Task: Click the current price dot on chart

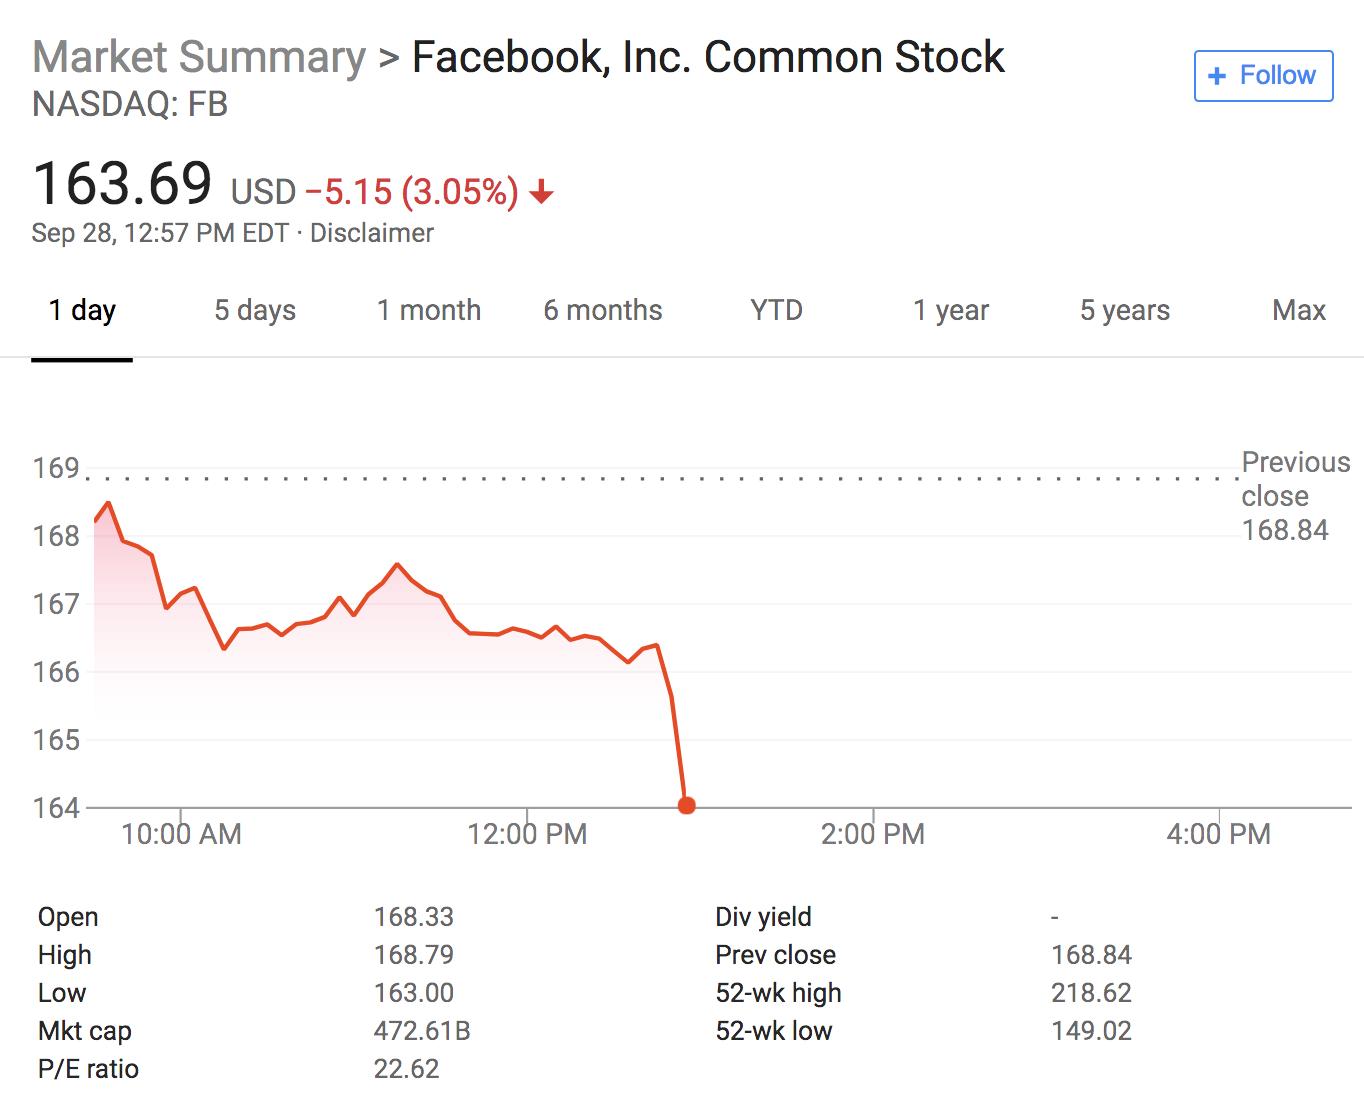Action: pyautogui.click(x=686, y=805)
